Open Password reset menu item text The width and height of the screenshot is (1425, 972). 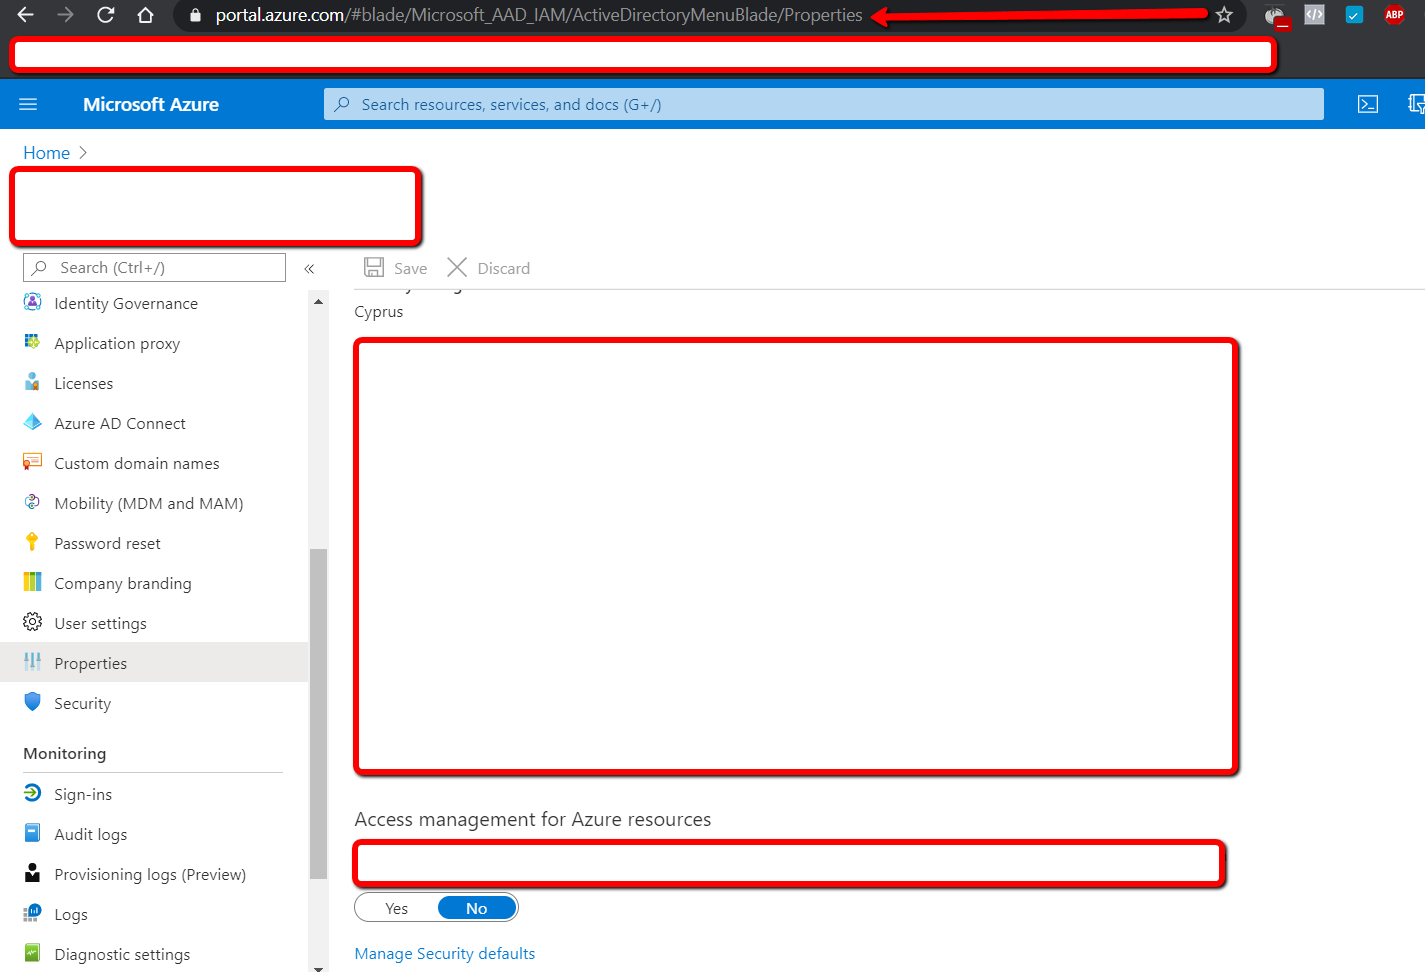[107, 543]
